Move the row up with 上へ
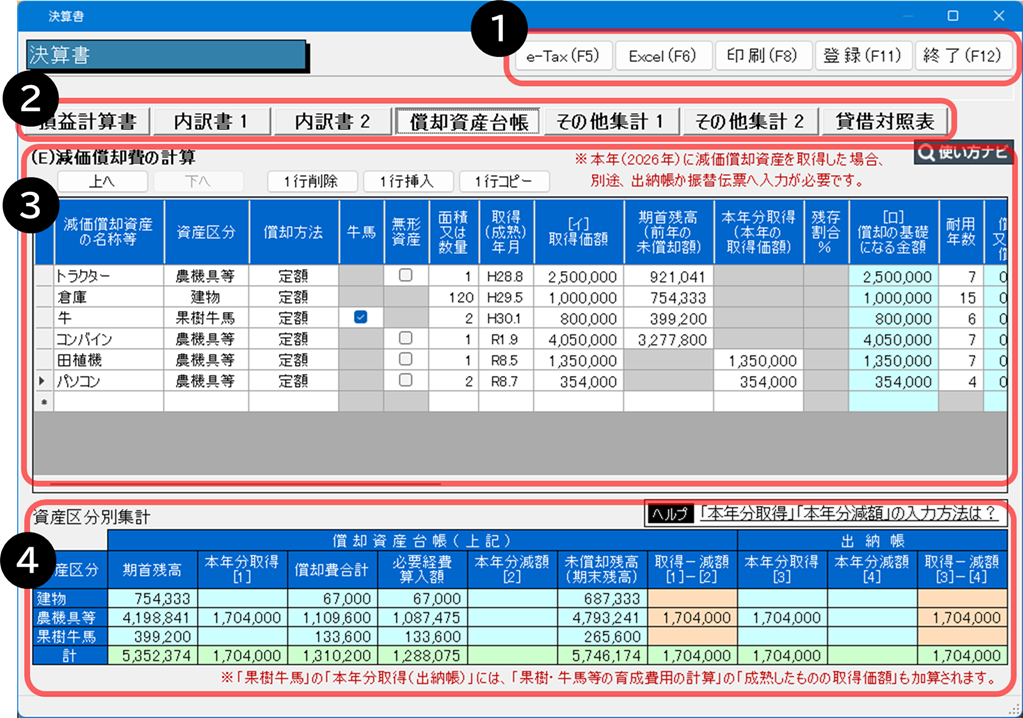 click(x=103, y=181)
